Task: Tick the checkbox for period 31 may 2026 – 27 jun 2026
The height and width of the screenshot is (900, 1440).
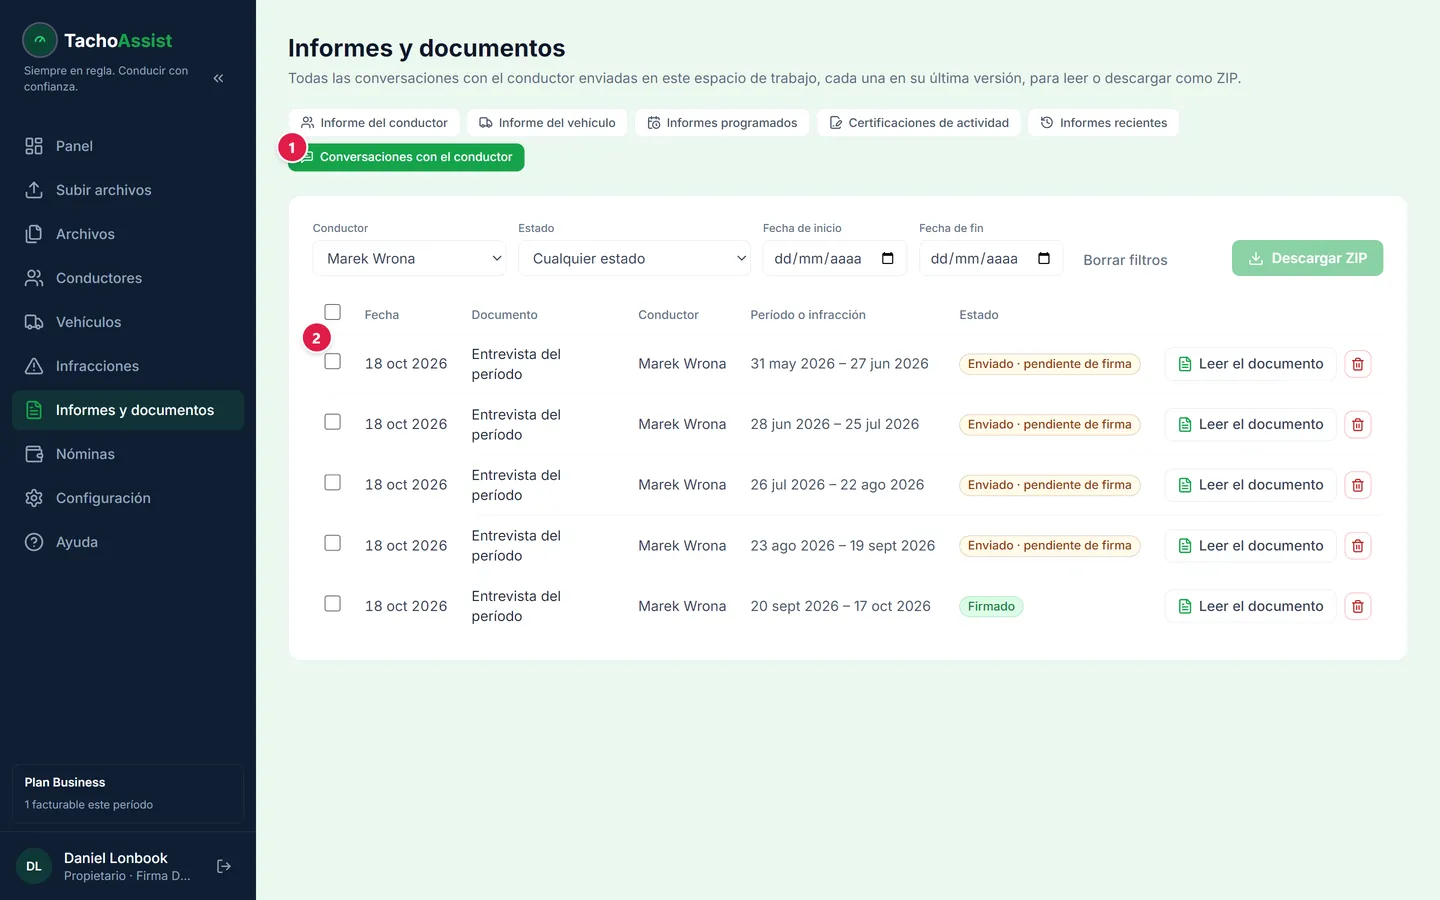Action: (x=333, y=361)
